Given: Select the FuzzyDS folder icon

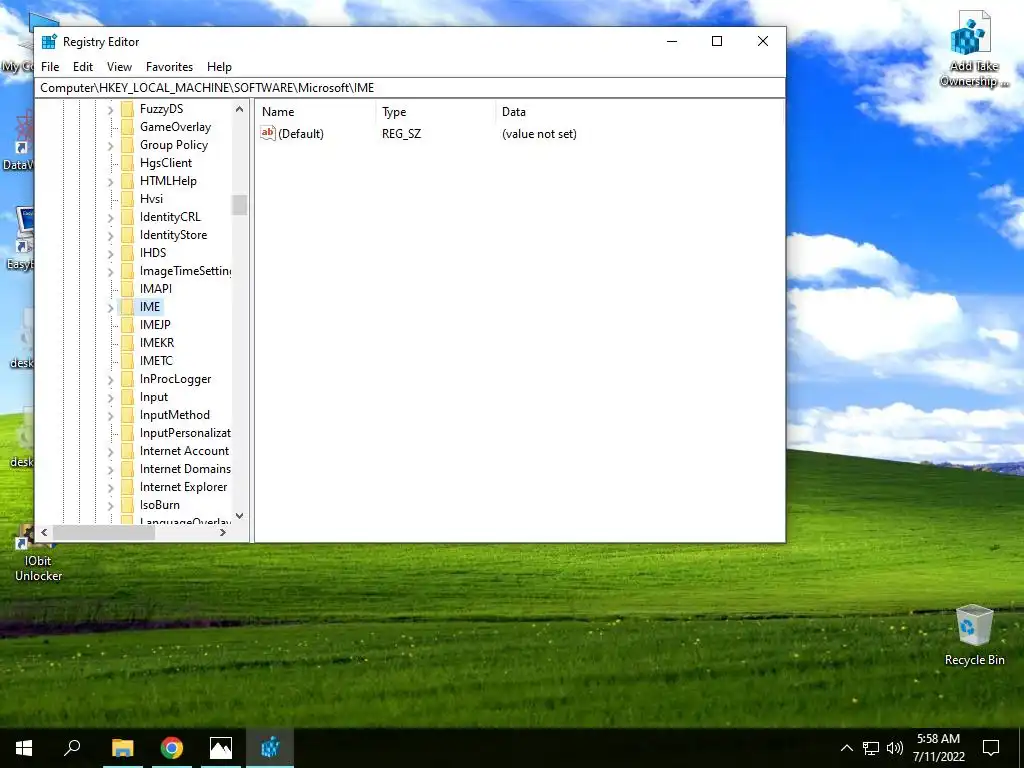Looking at the screenshot, I should click(x=127, y=109).
